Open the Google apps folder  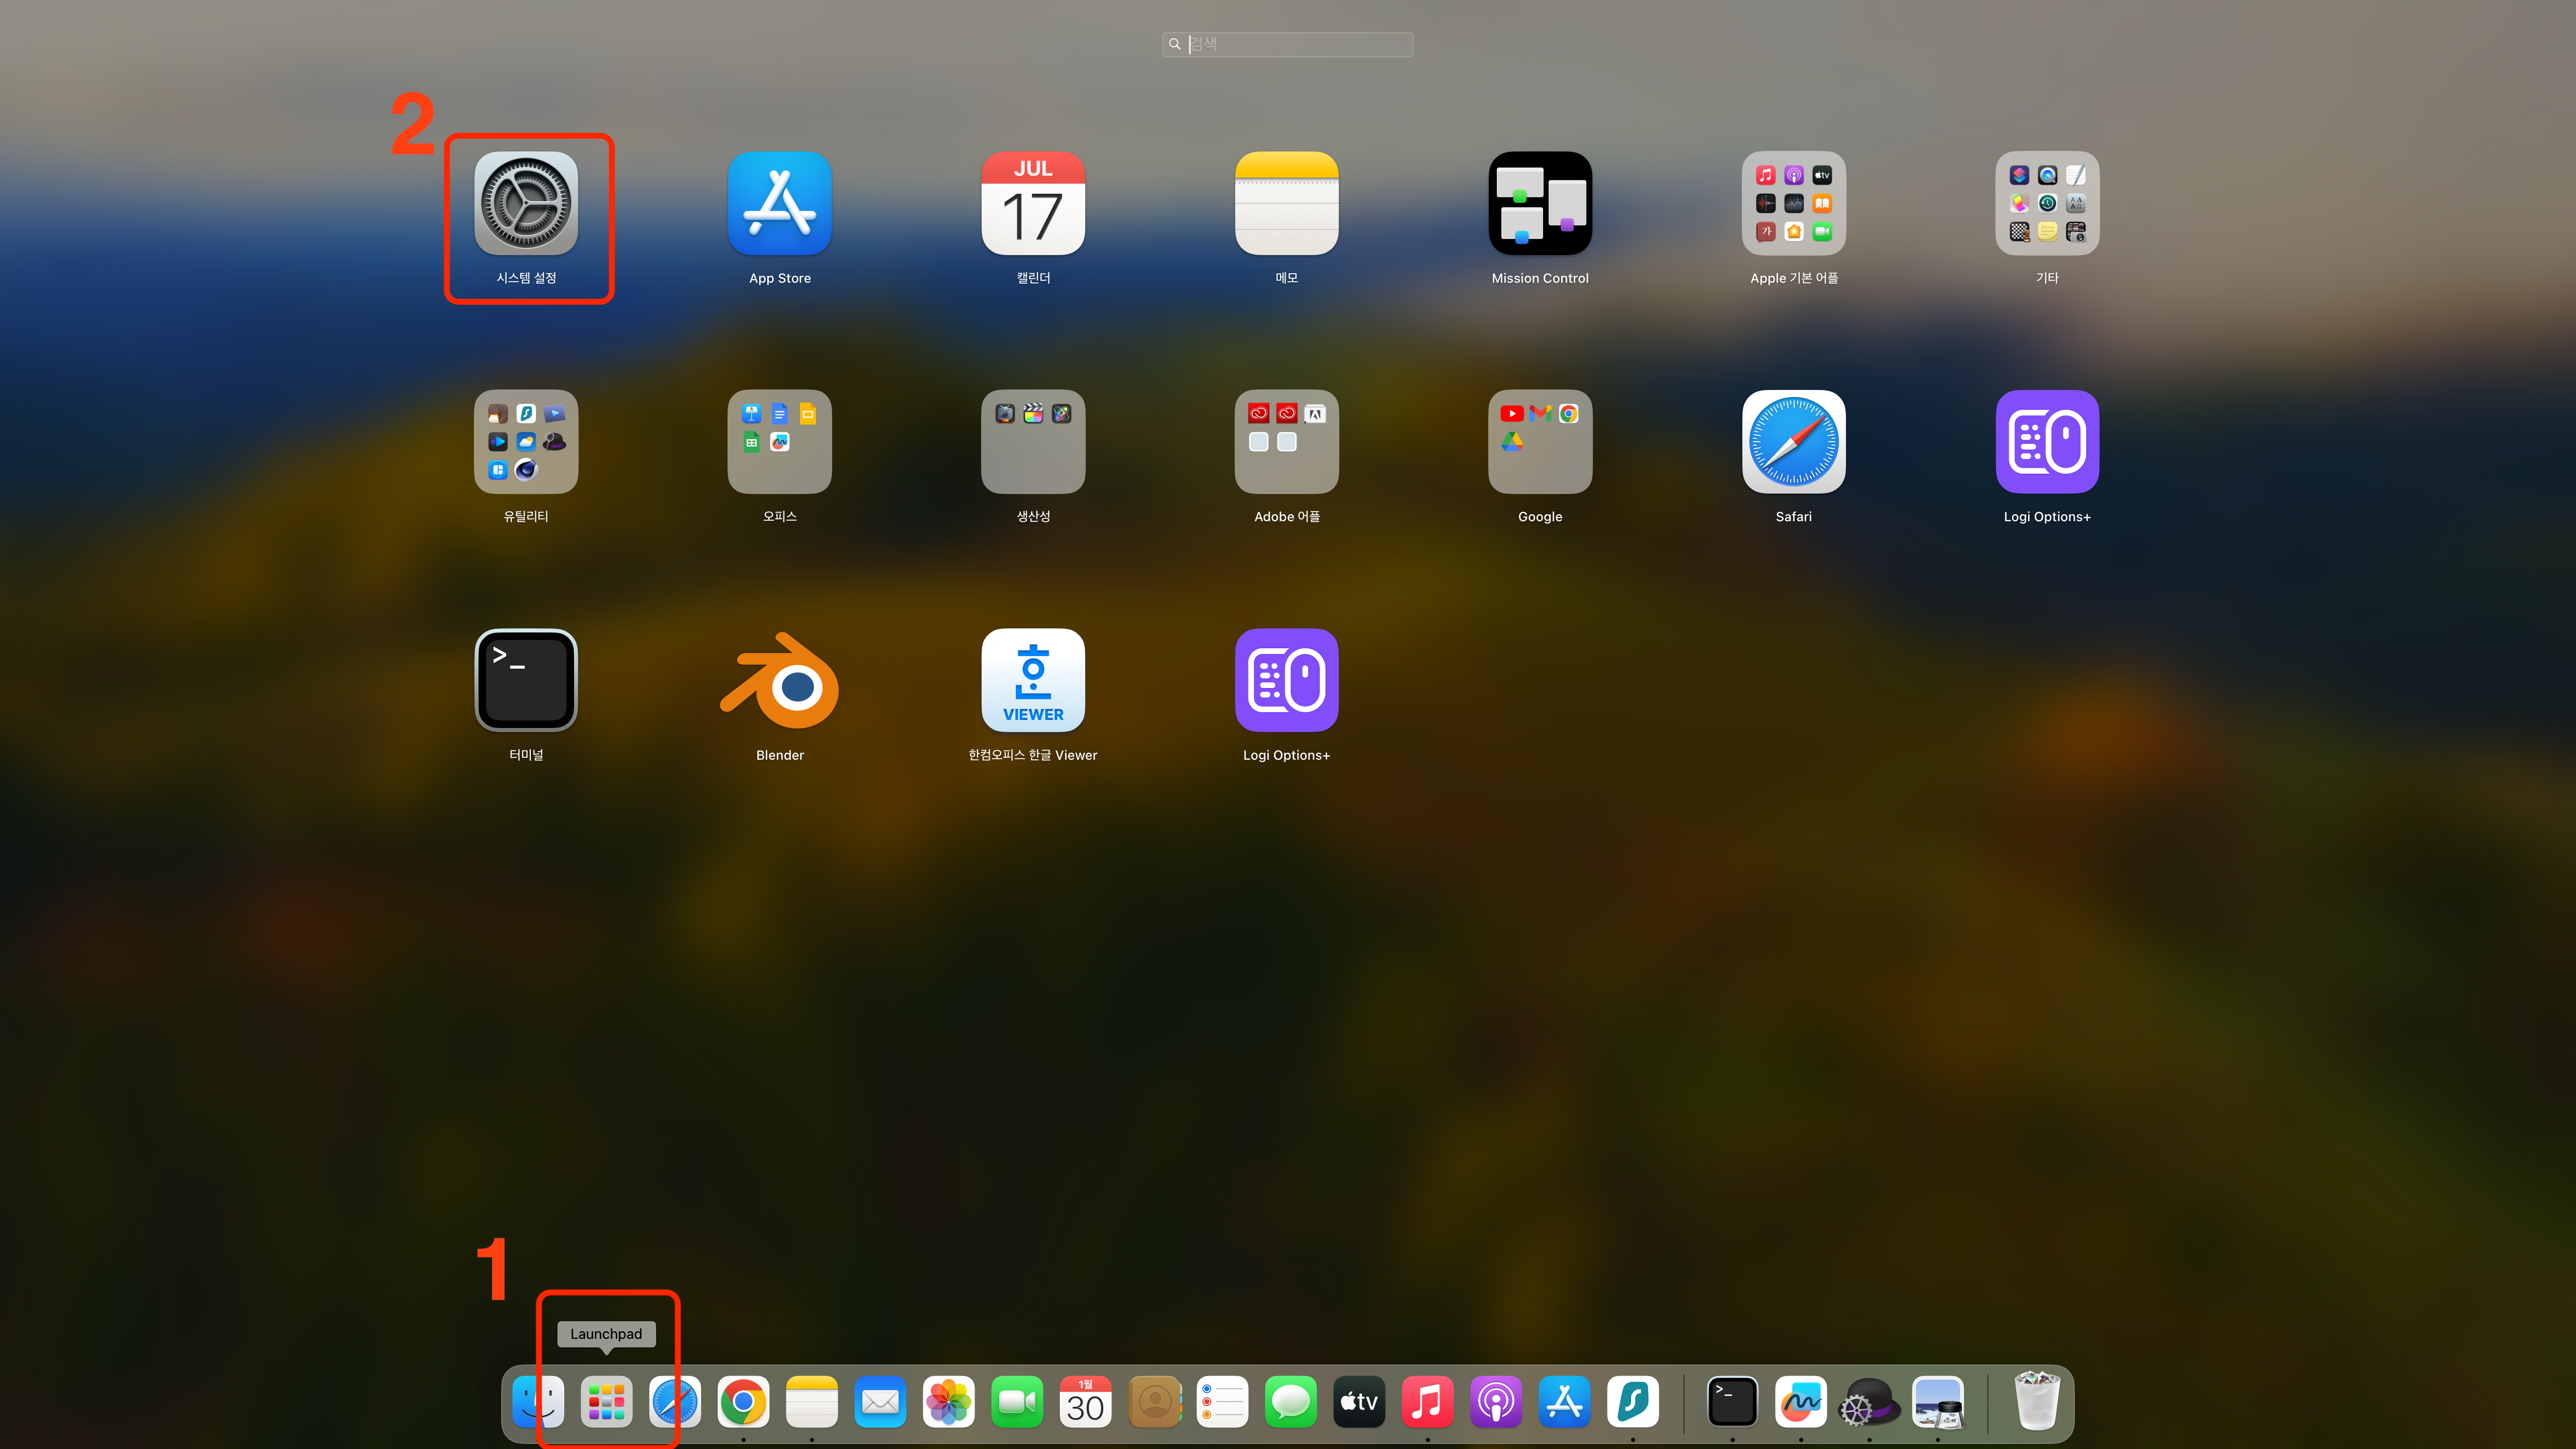(1540, 442)
